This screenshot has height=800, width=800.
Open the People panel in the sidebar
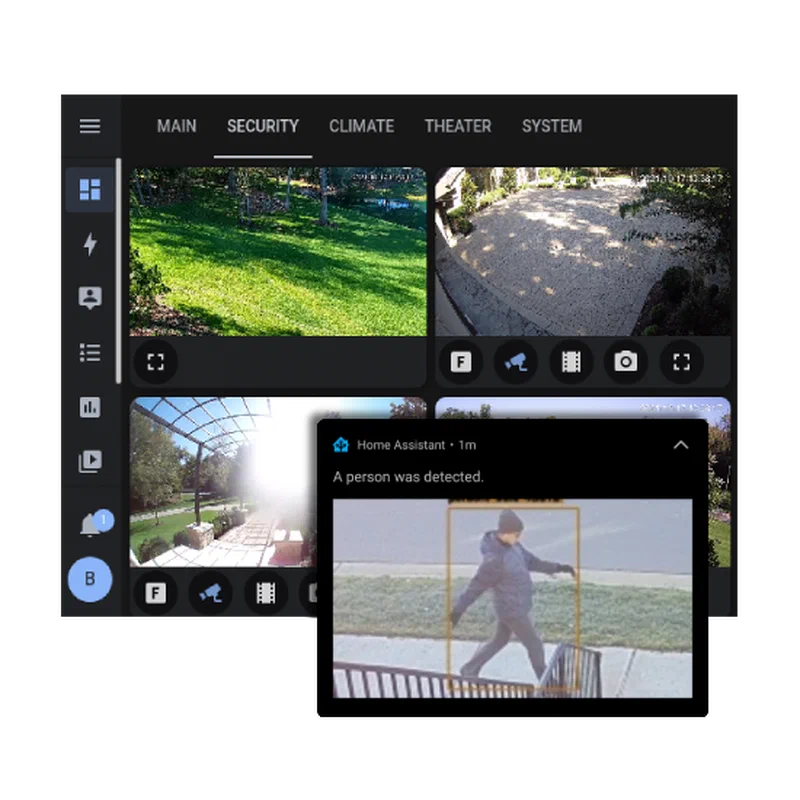tap(90, 297)
